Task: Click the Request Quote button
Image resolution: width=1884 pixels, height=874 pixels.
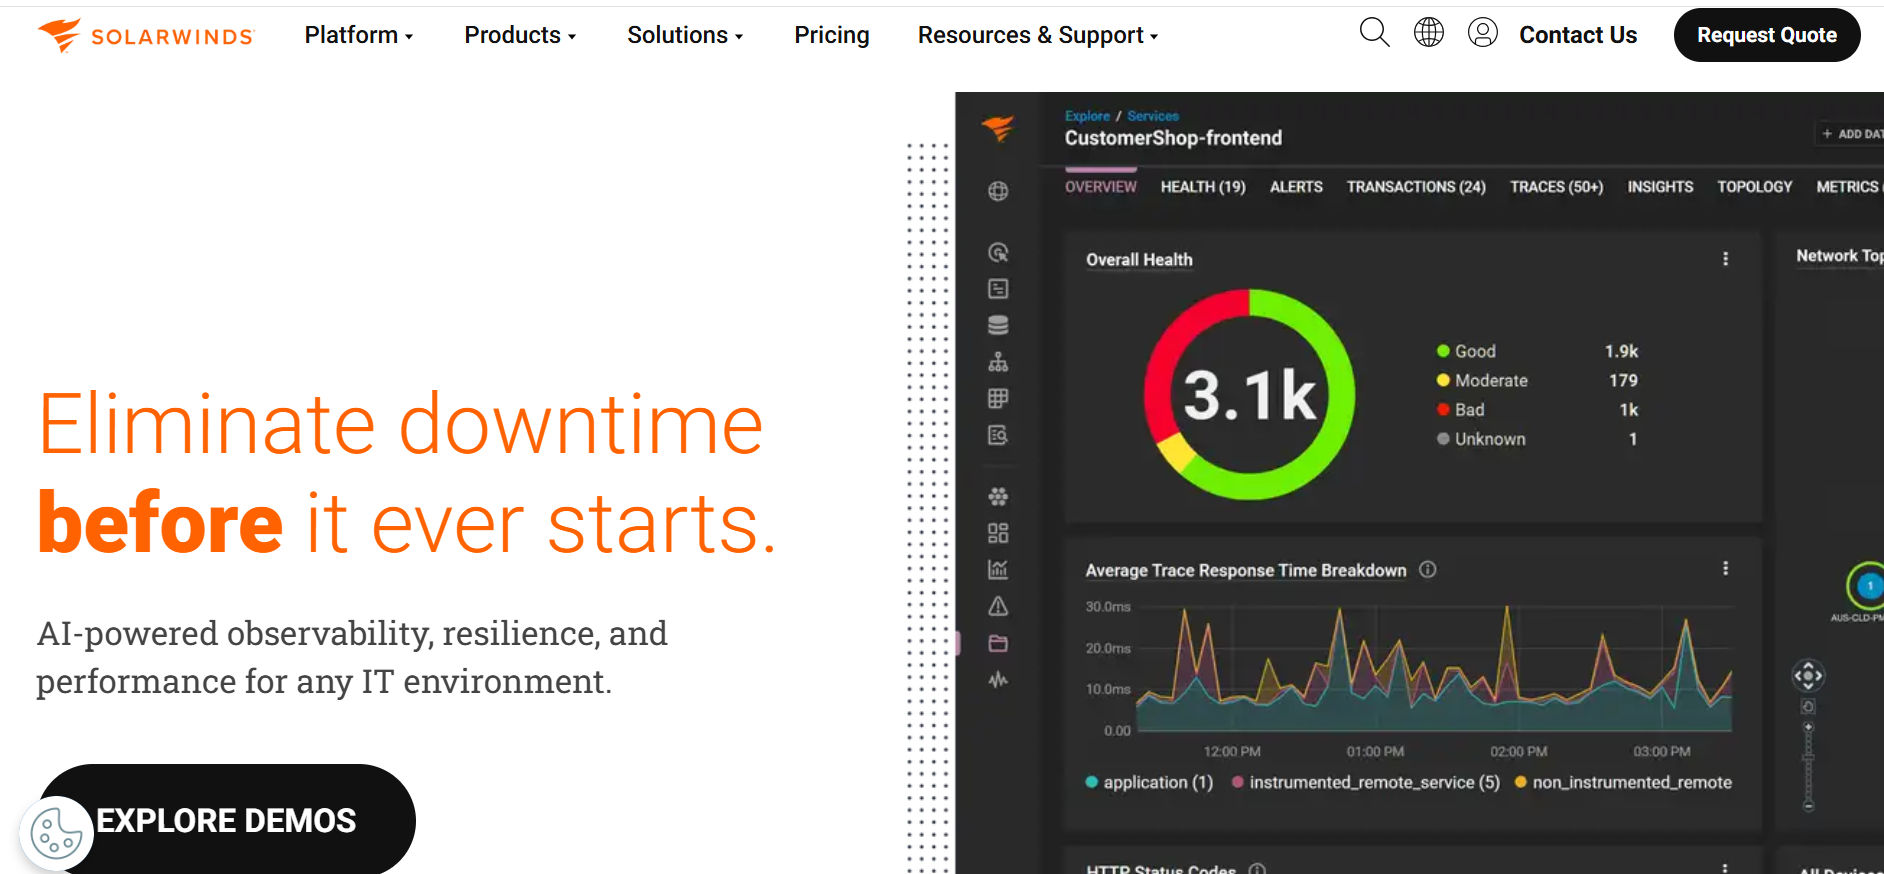Action: click(1767, 35)
